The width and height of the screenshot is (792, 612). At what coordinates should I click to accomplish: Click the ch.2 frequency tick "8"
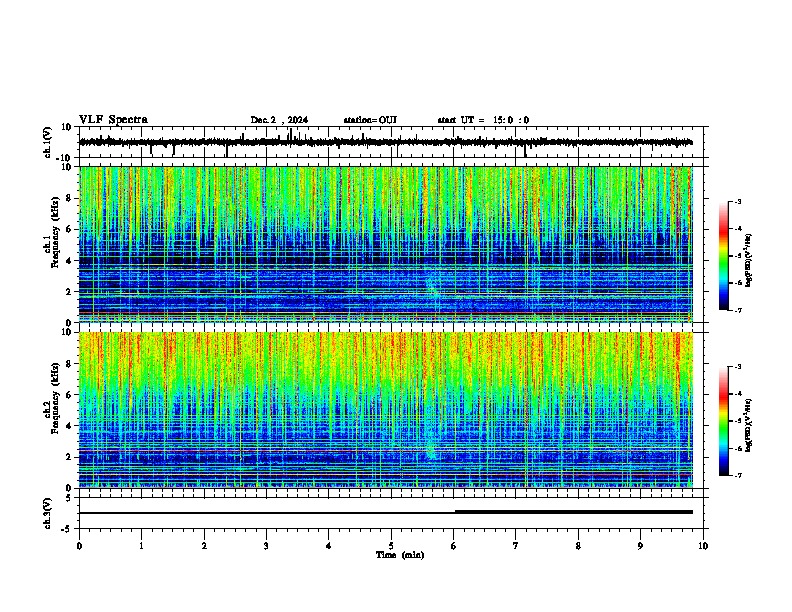70,364
